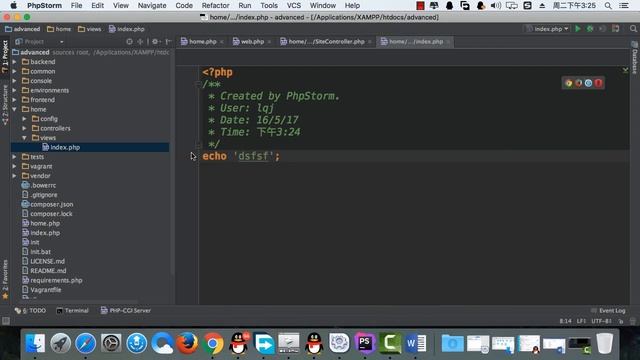Open Microsoft Word from the dock

coord(416,343)
